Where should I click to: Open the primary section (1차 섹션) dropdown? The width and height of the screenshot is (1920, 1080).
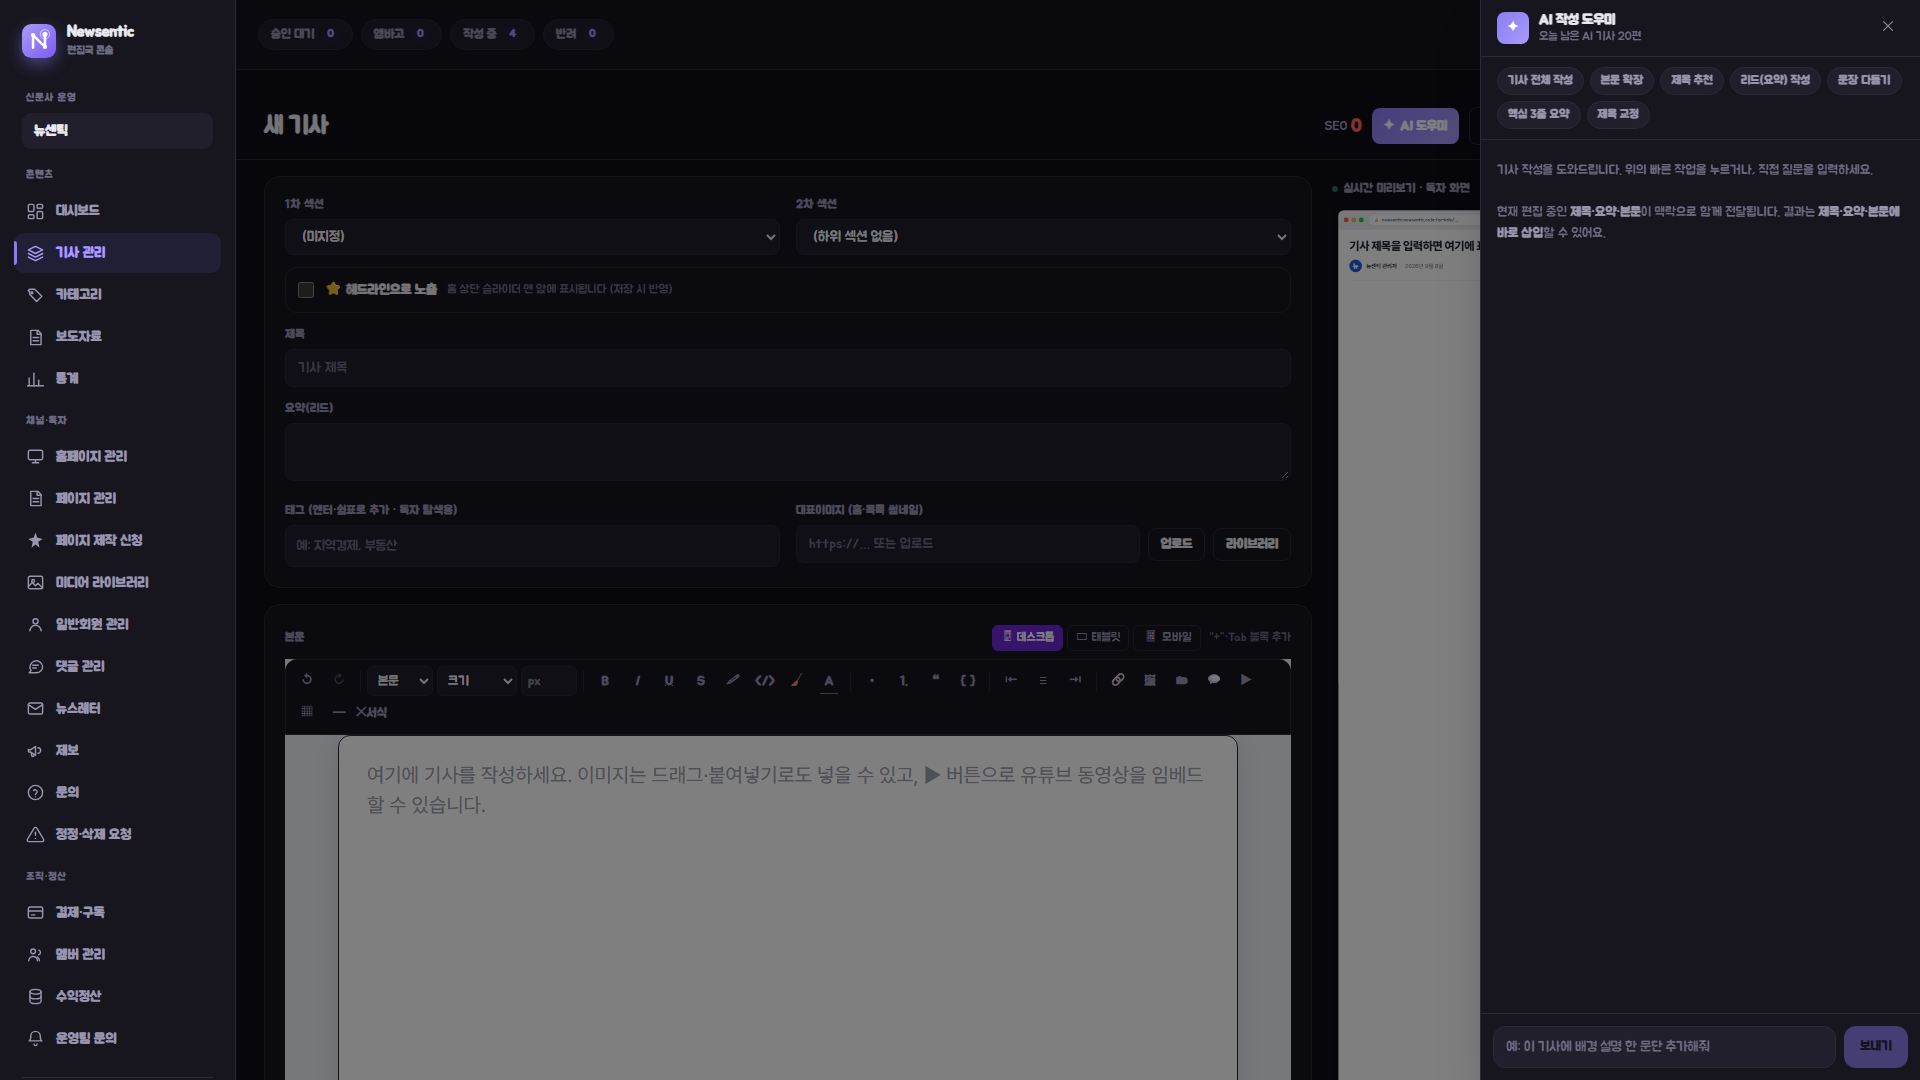point(532,237)
